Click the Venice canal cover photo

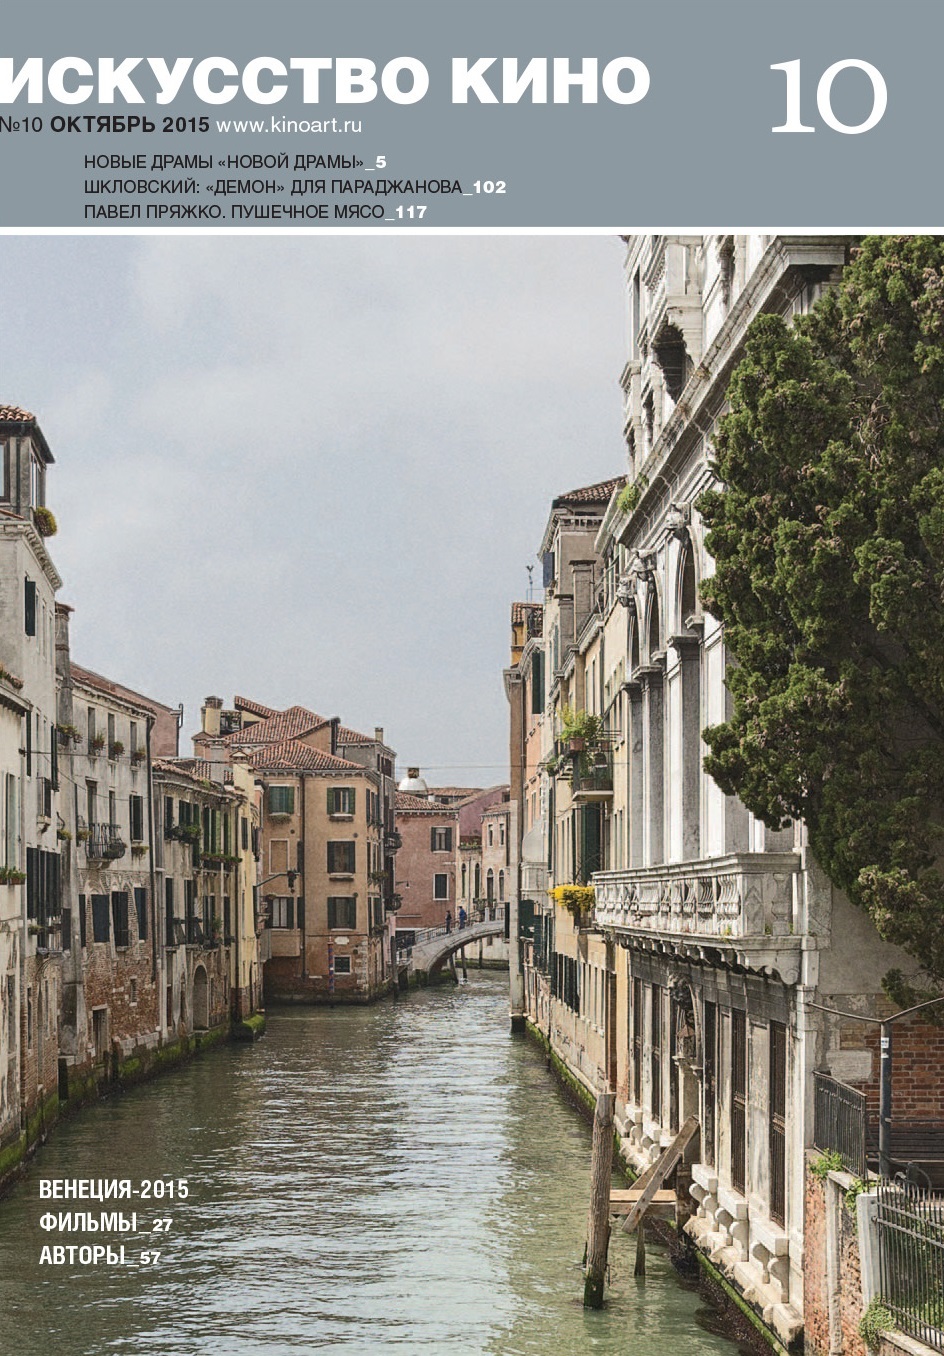tap(472, 795)
